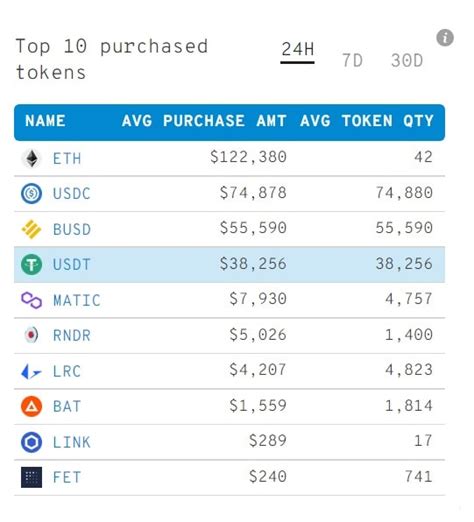This screenshot has width=474, height=522.
Task: Click the USDC coin icon
Action: 32,193
